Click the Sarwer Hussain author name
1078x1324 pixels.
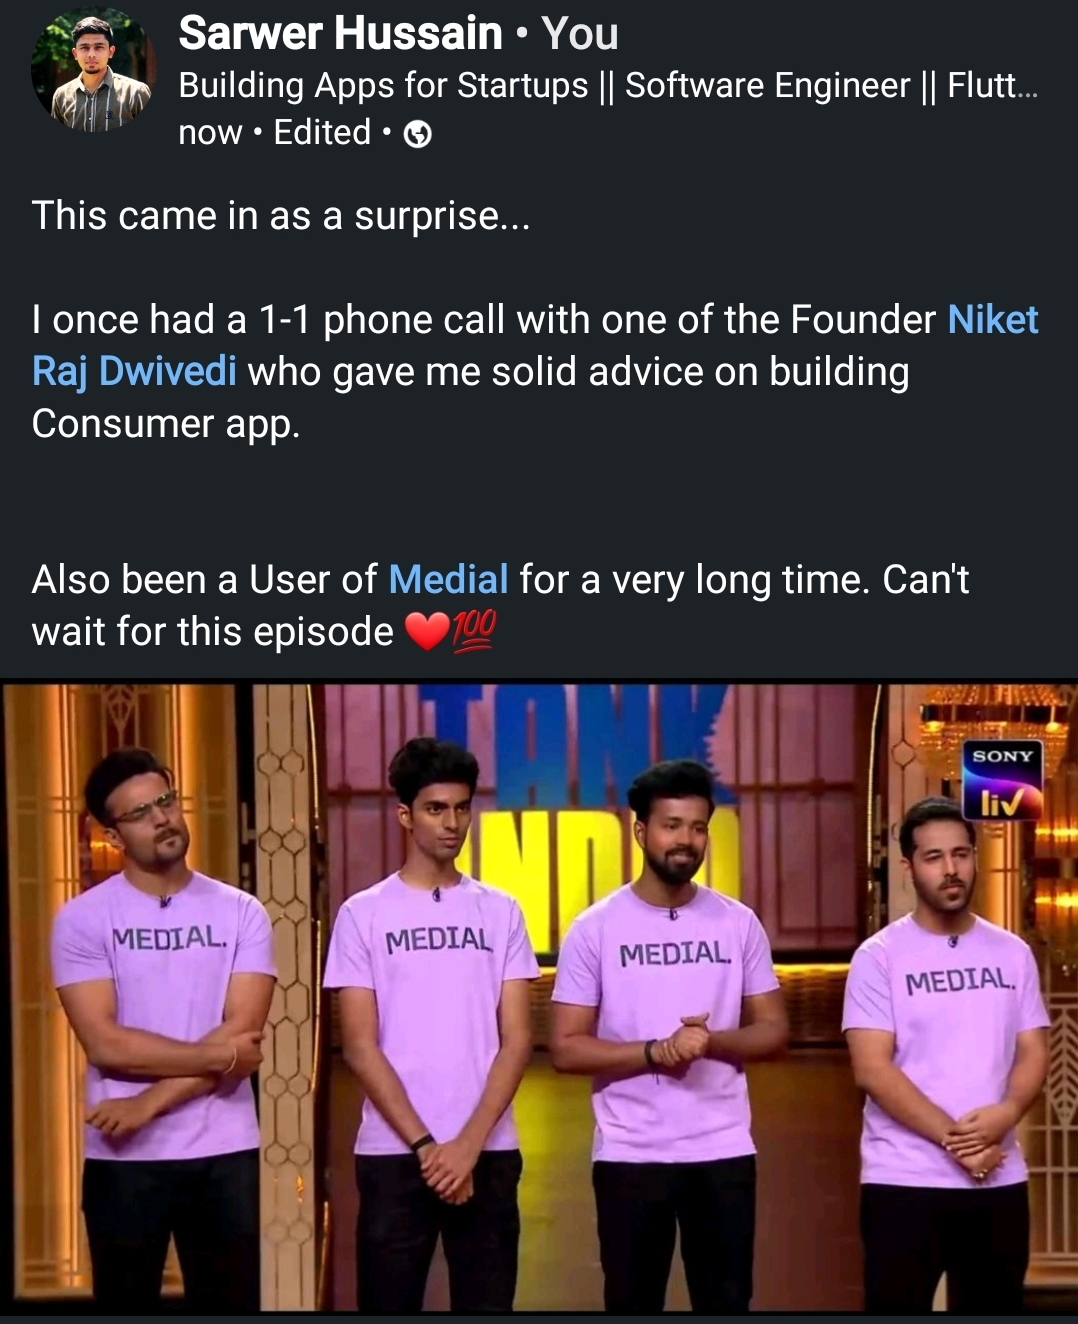[x=340, y=34]
